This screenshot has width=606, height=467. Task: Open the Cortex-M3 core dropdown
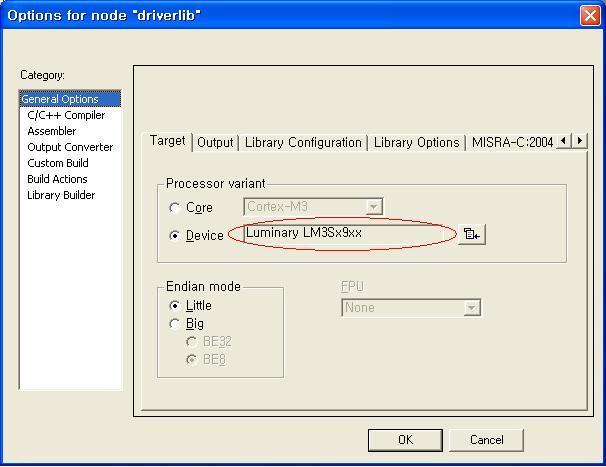pos(313,207)
